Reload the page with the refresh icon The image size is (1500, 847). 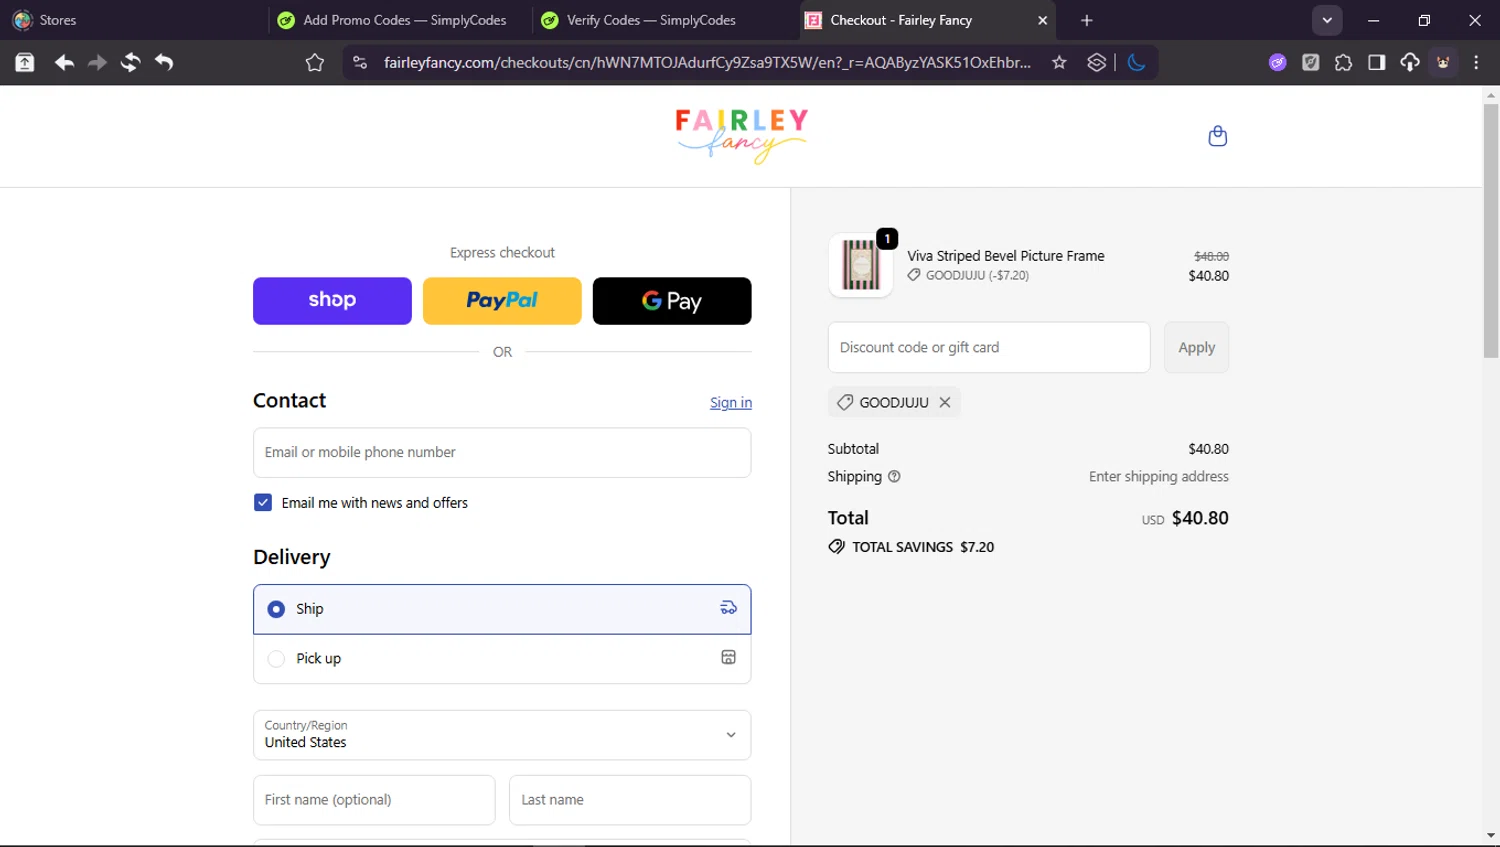click(x=130, y=63)
